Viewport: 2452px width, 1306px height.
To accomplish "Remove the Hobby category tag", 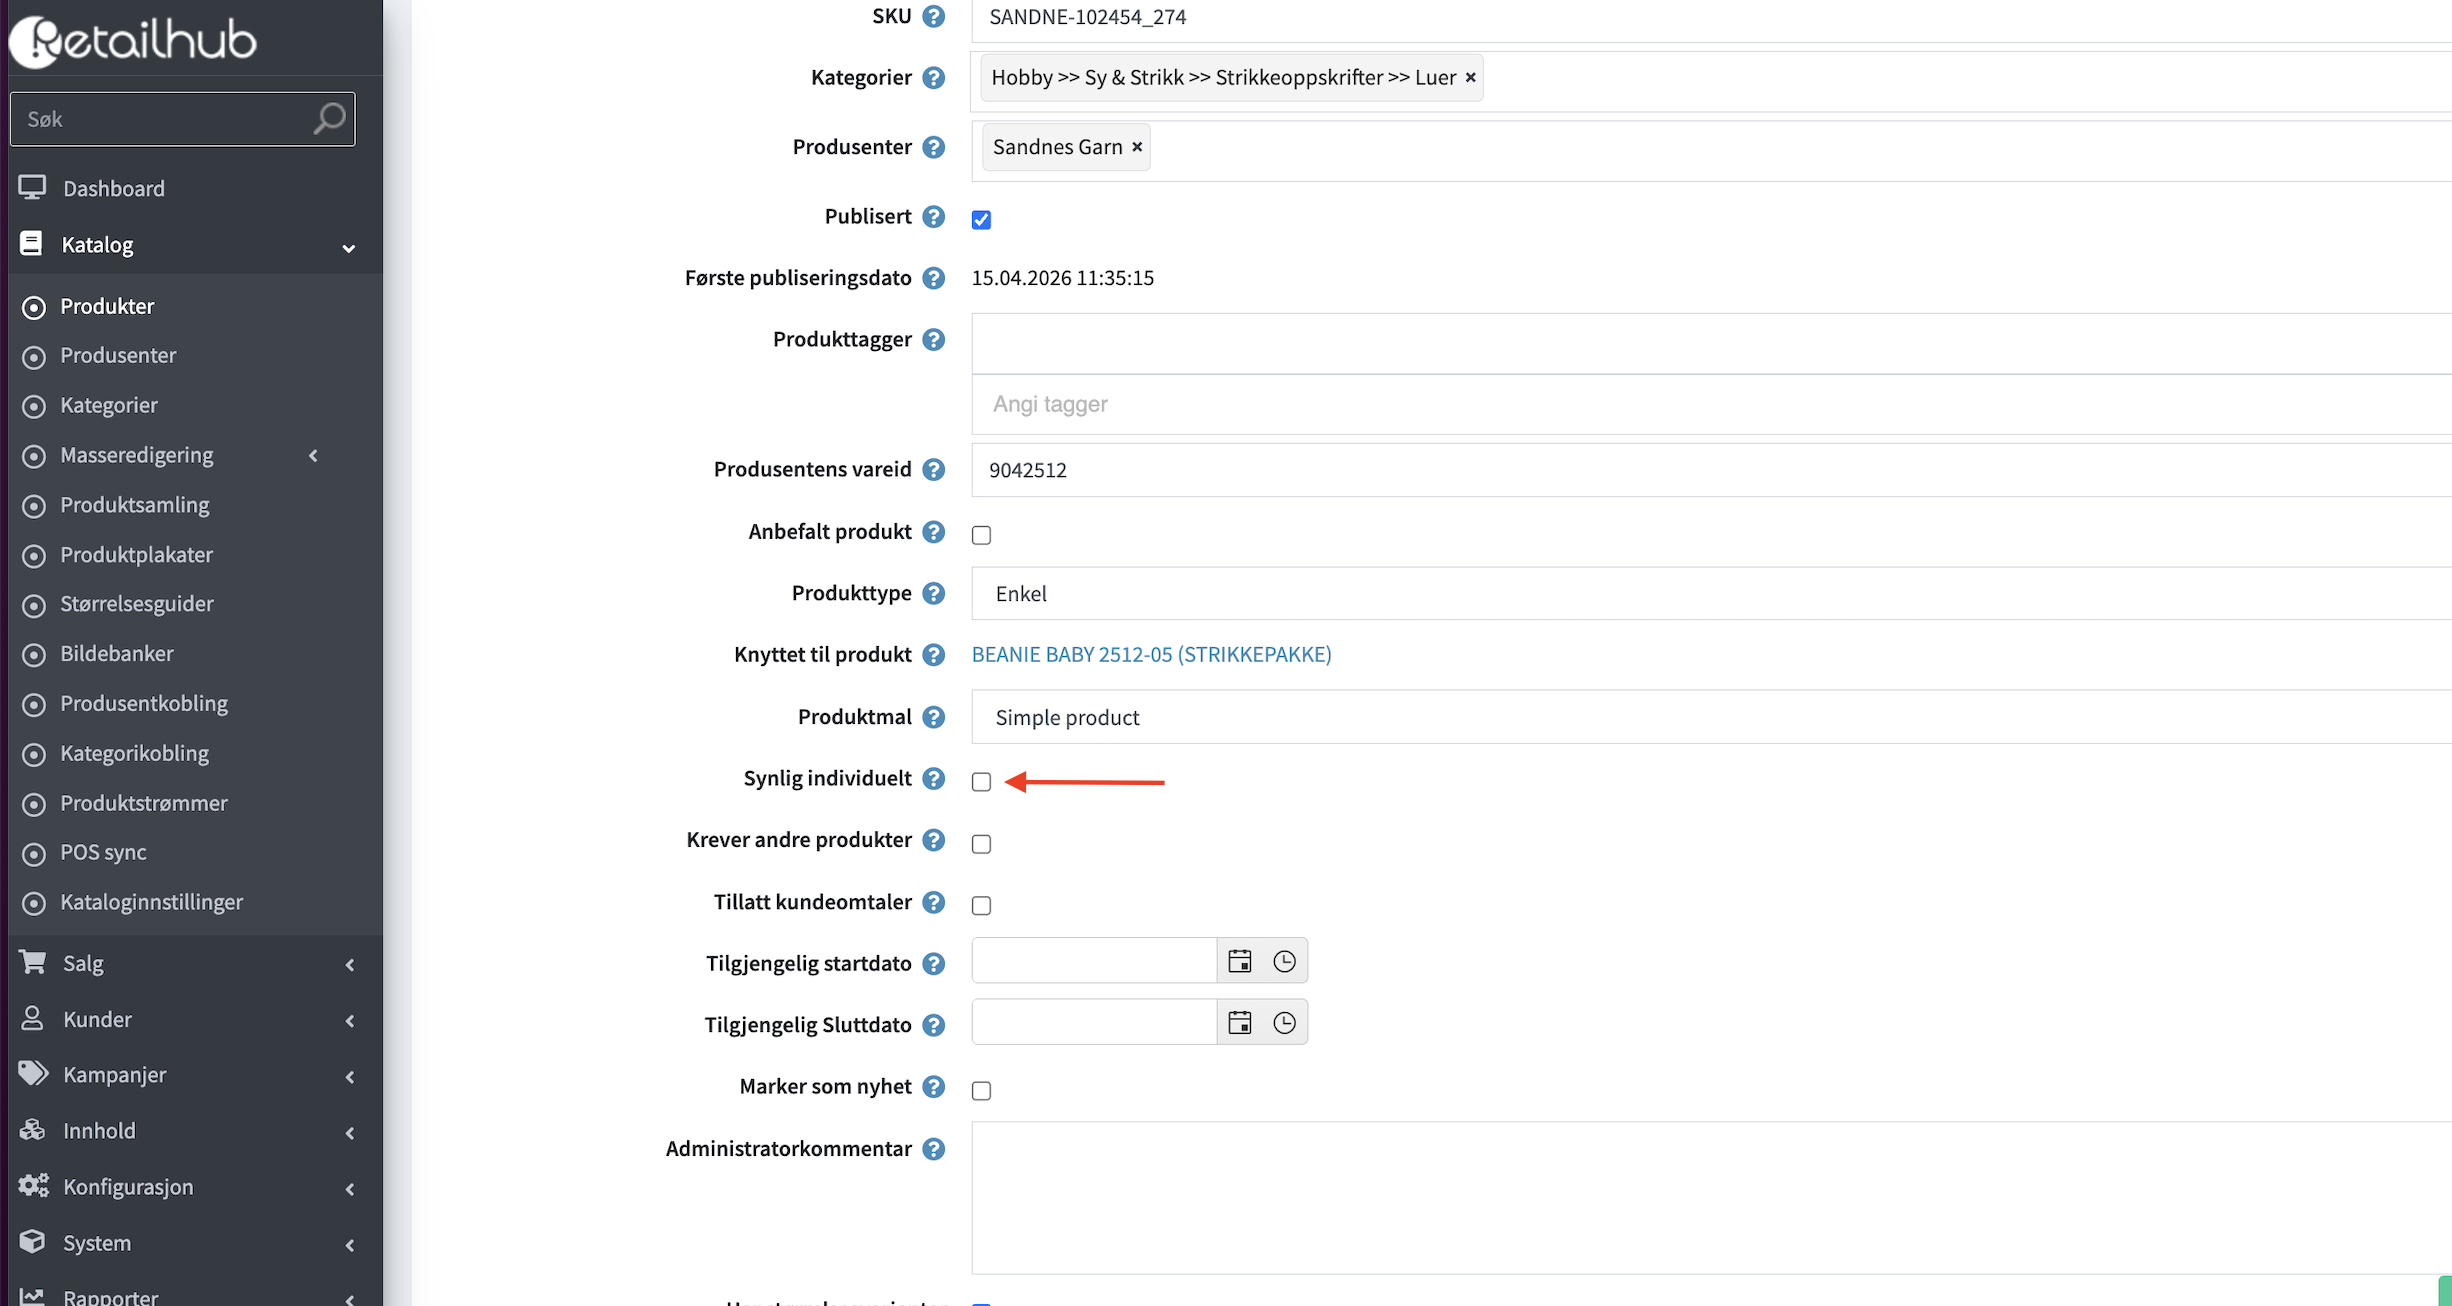I will click(x=1470, y=77).
